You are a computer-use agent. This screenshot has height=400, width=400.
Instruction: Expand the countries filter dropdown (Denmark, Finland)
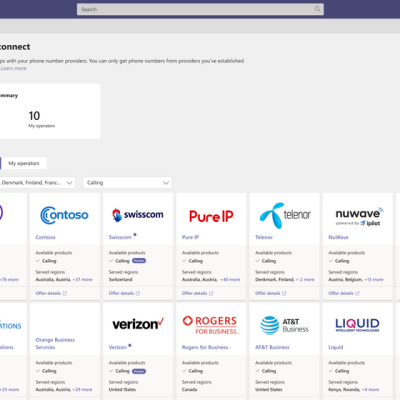point(37,183)
